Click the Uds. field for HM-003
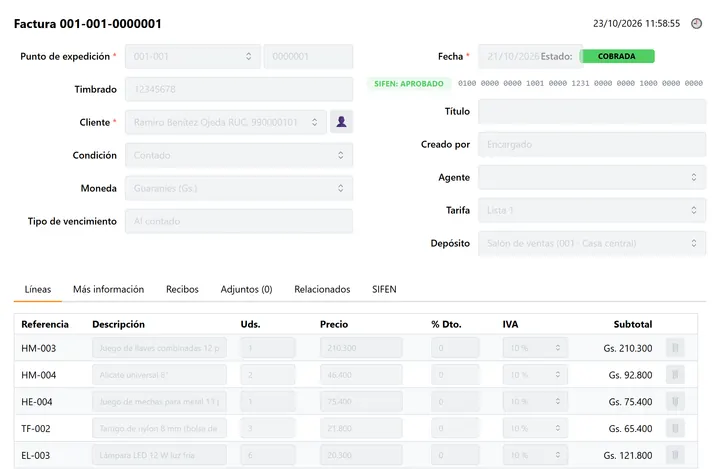The image size is (720, 469). tap(268, 348)
